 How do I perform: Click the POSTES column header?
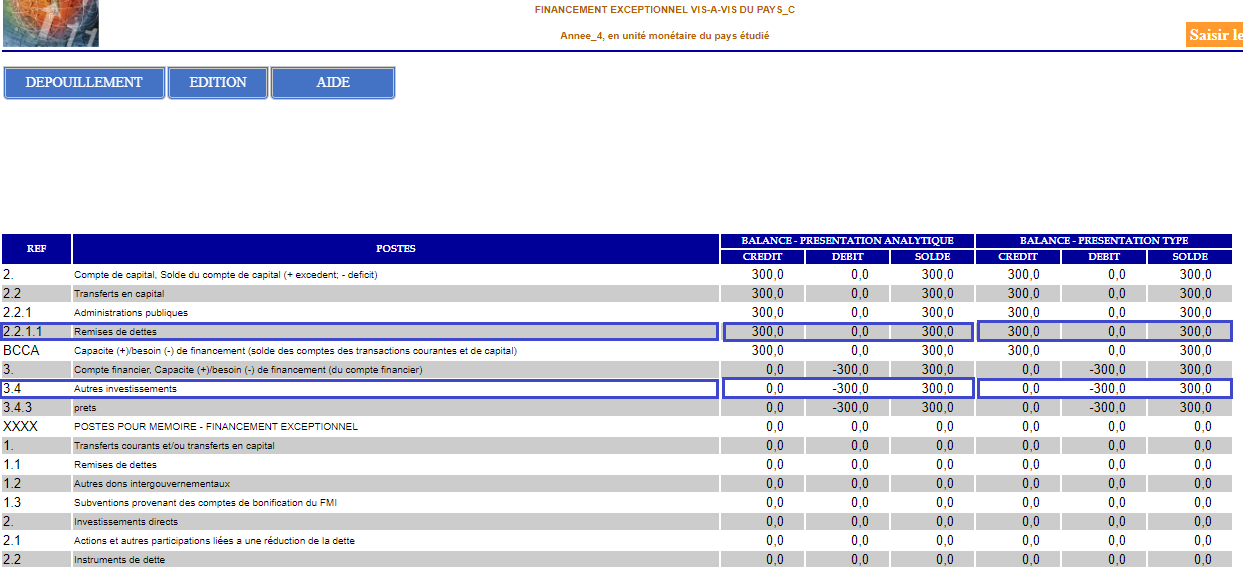click(x=395, y=249)
